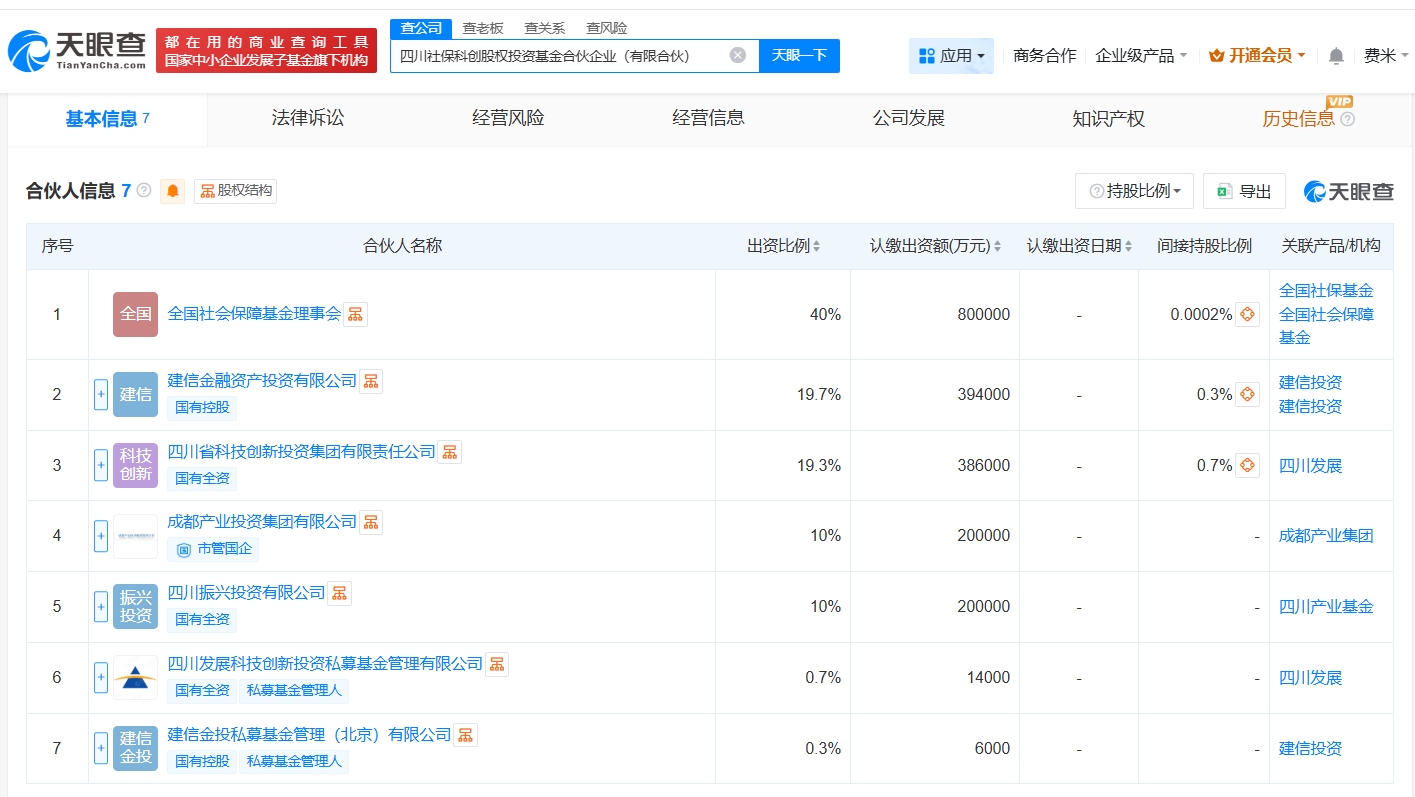
Task: Clear the search box with X icon
Action: click(737, 55)
